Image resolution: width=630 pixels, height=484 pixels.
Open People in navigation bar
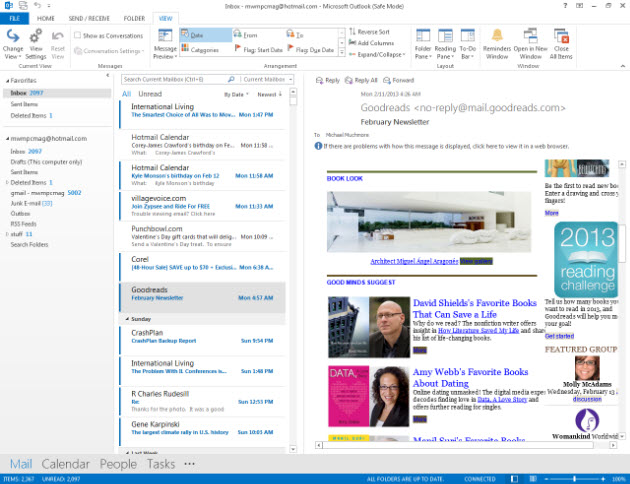(x=118, y=464)
